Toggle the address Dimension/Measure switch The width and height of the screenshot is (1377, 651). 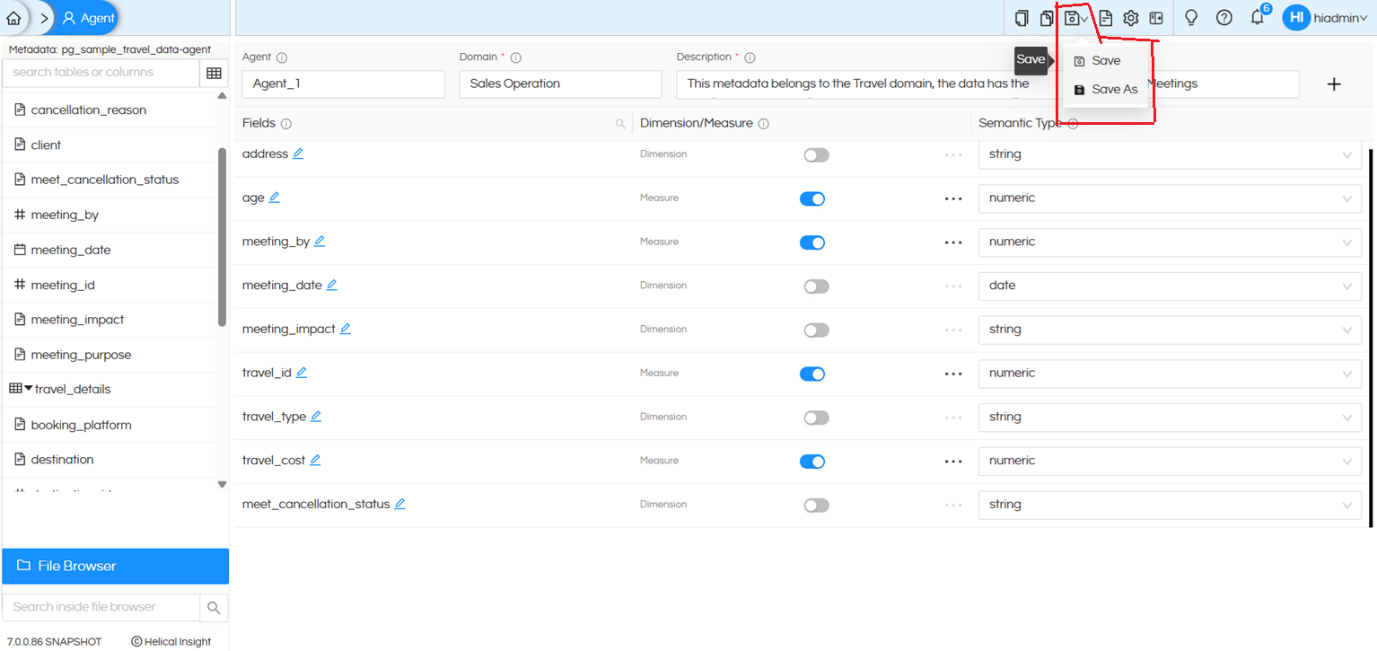point(816,155)
